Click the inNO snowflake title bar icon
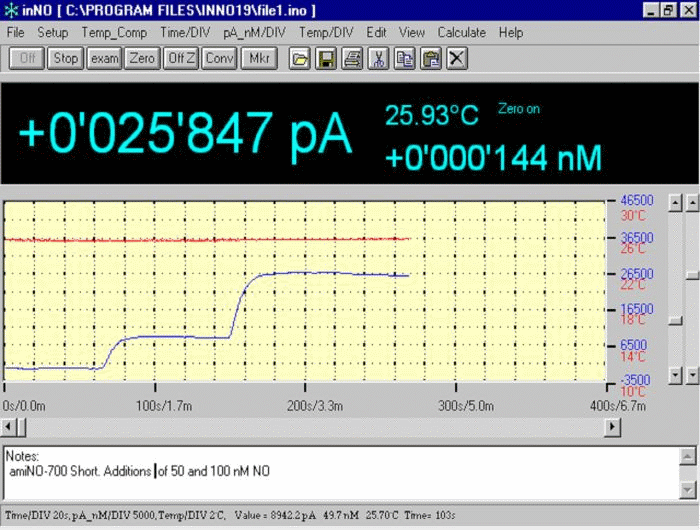The height and width of the screenshot is (530, 700). pyautogui.click(x=11, y=10)
